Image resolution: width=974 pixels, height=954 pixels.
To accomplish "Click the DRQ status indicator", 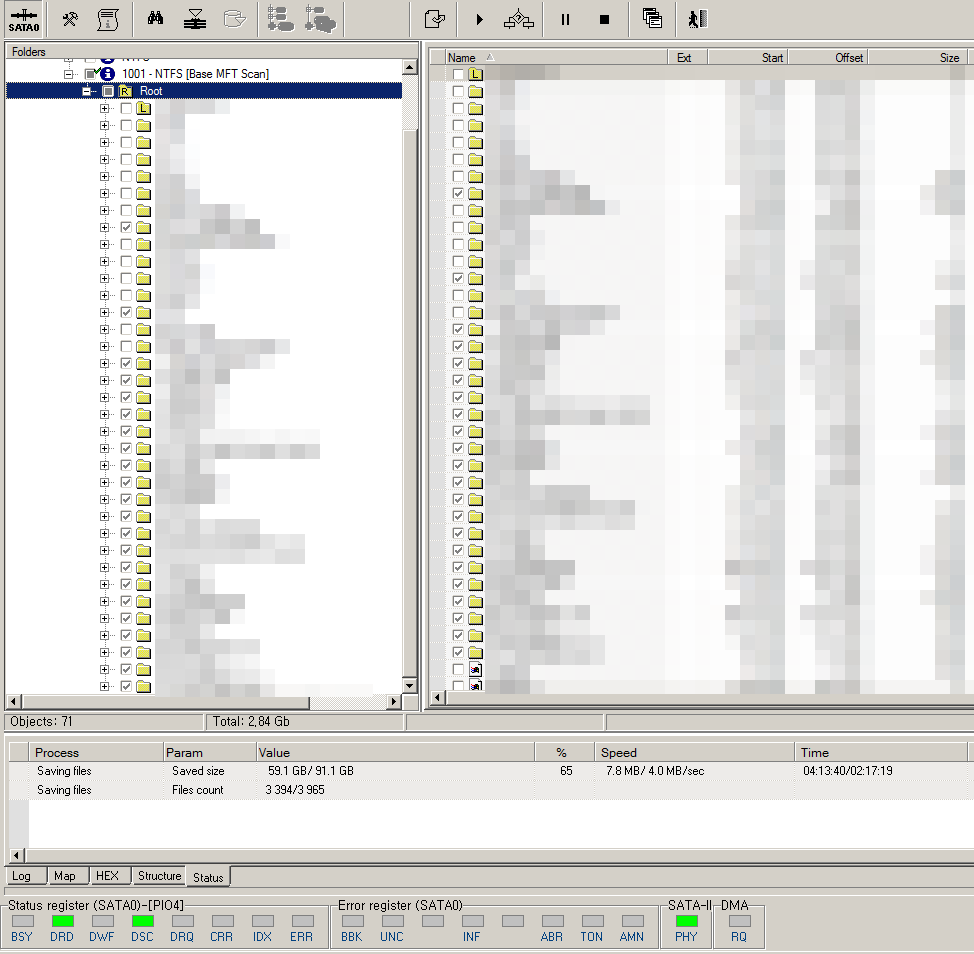I will tap(183, 921).
